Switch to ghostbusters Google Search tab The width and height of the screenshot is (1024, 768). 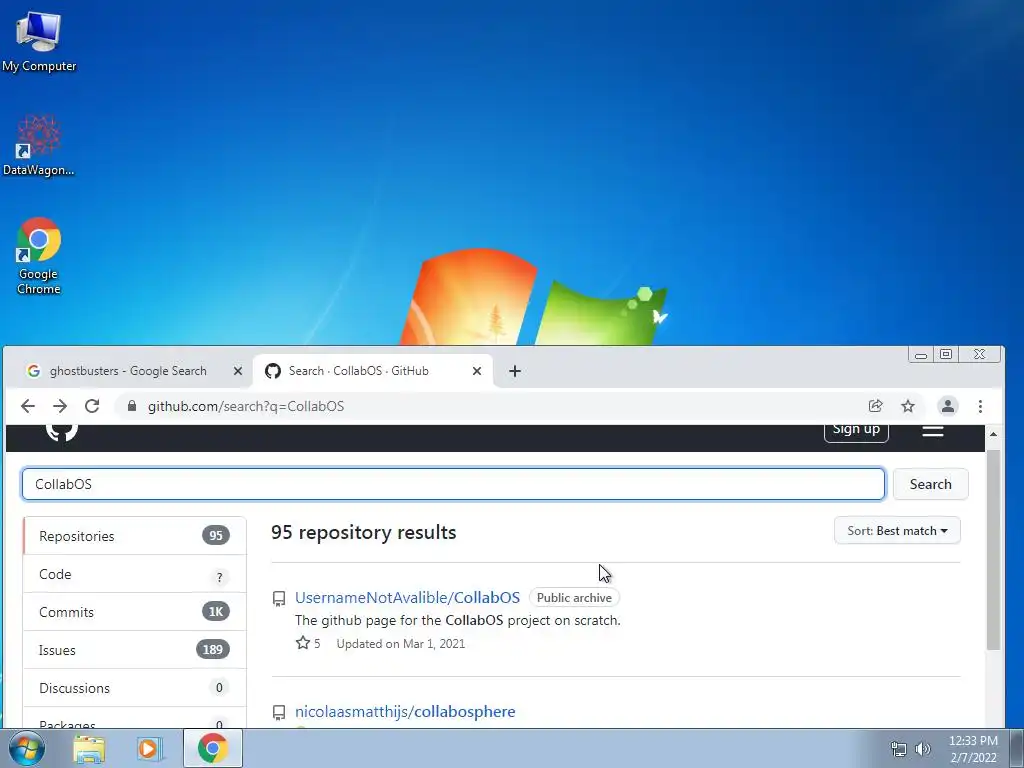[128, 371]
